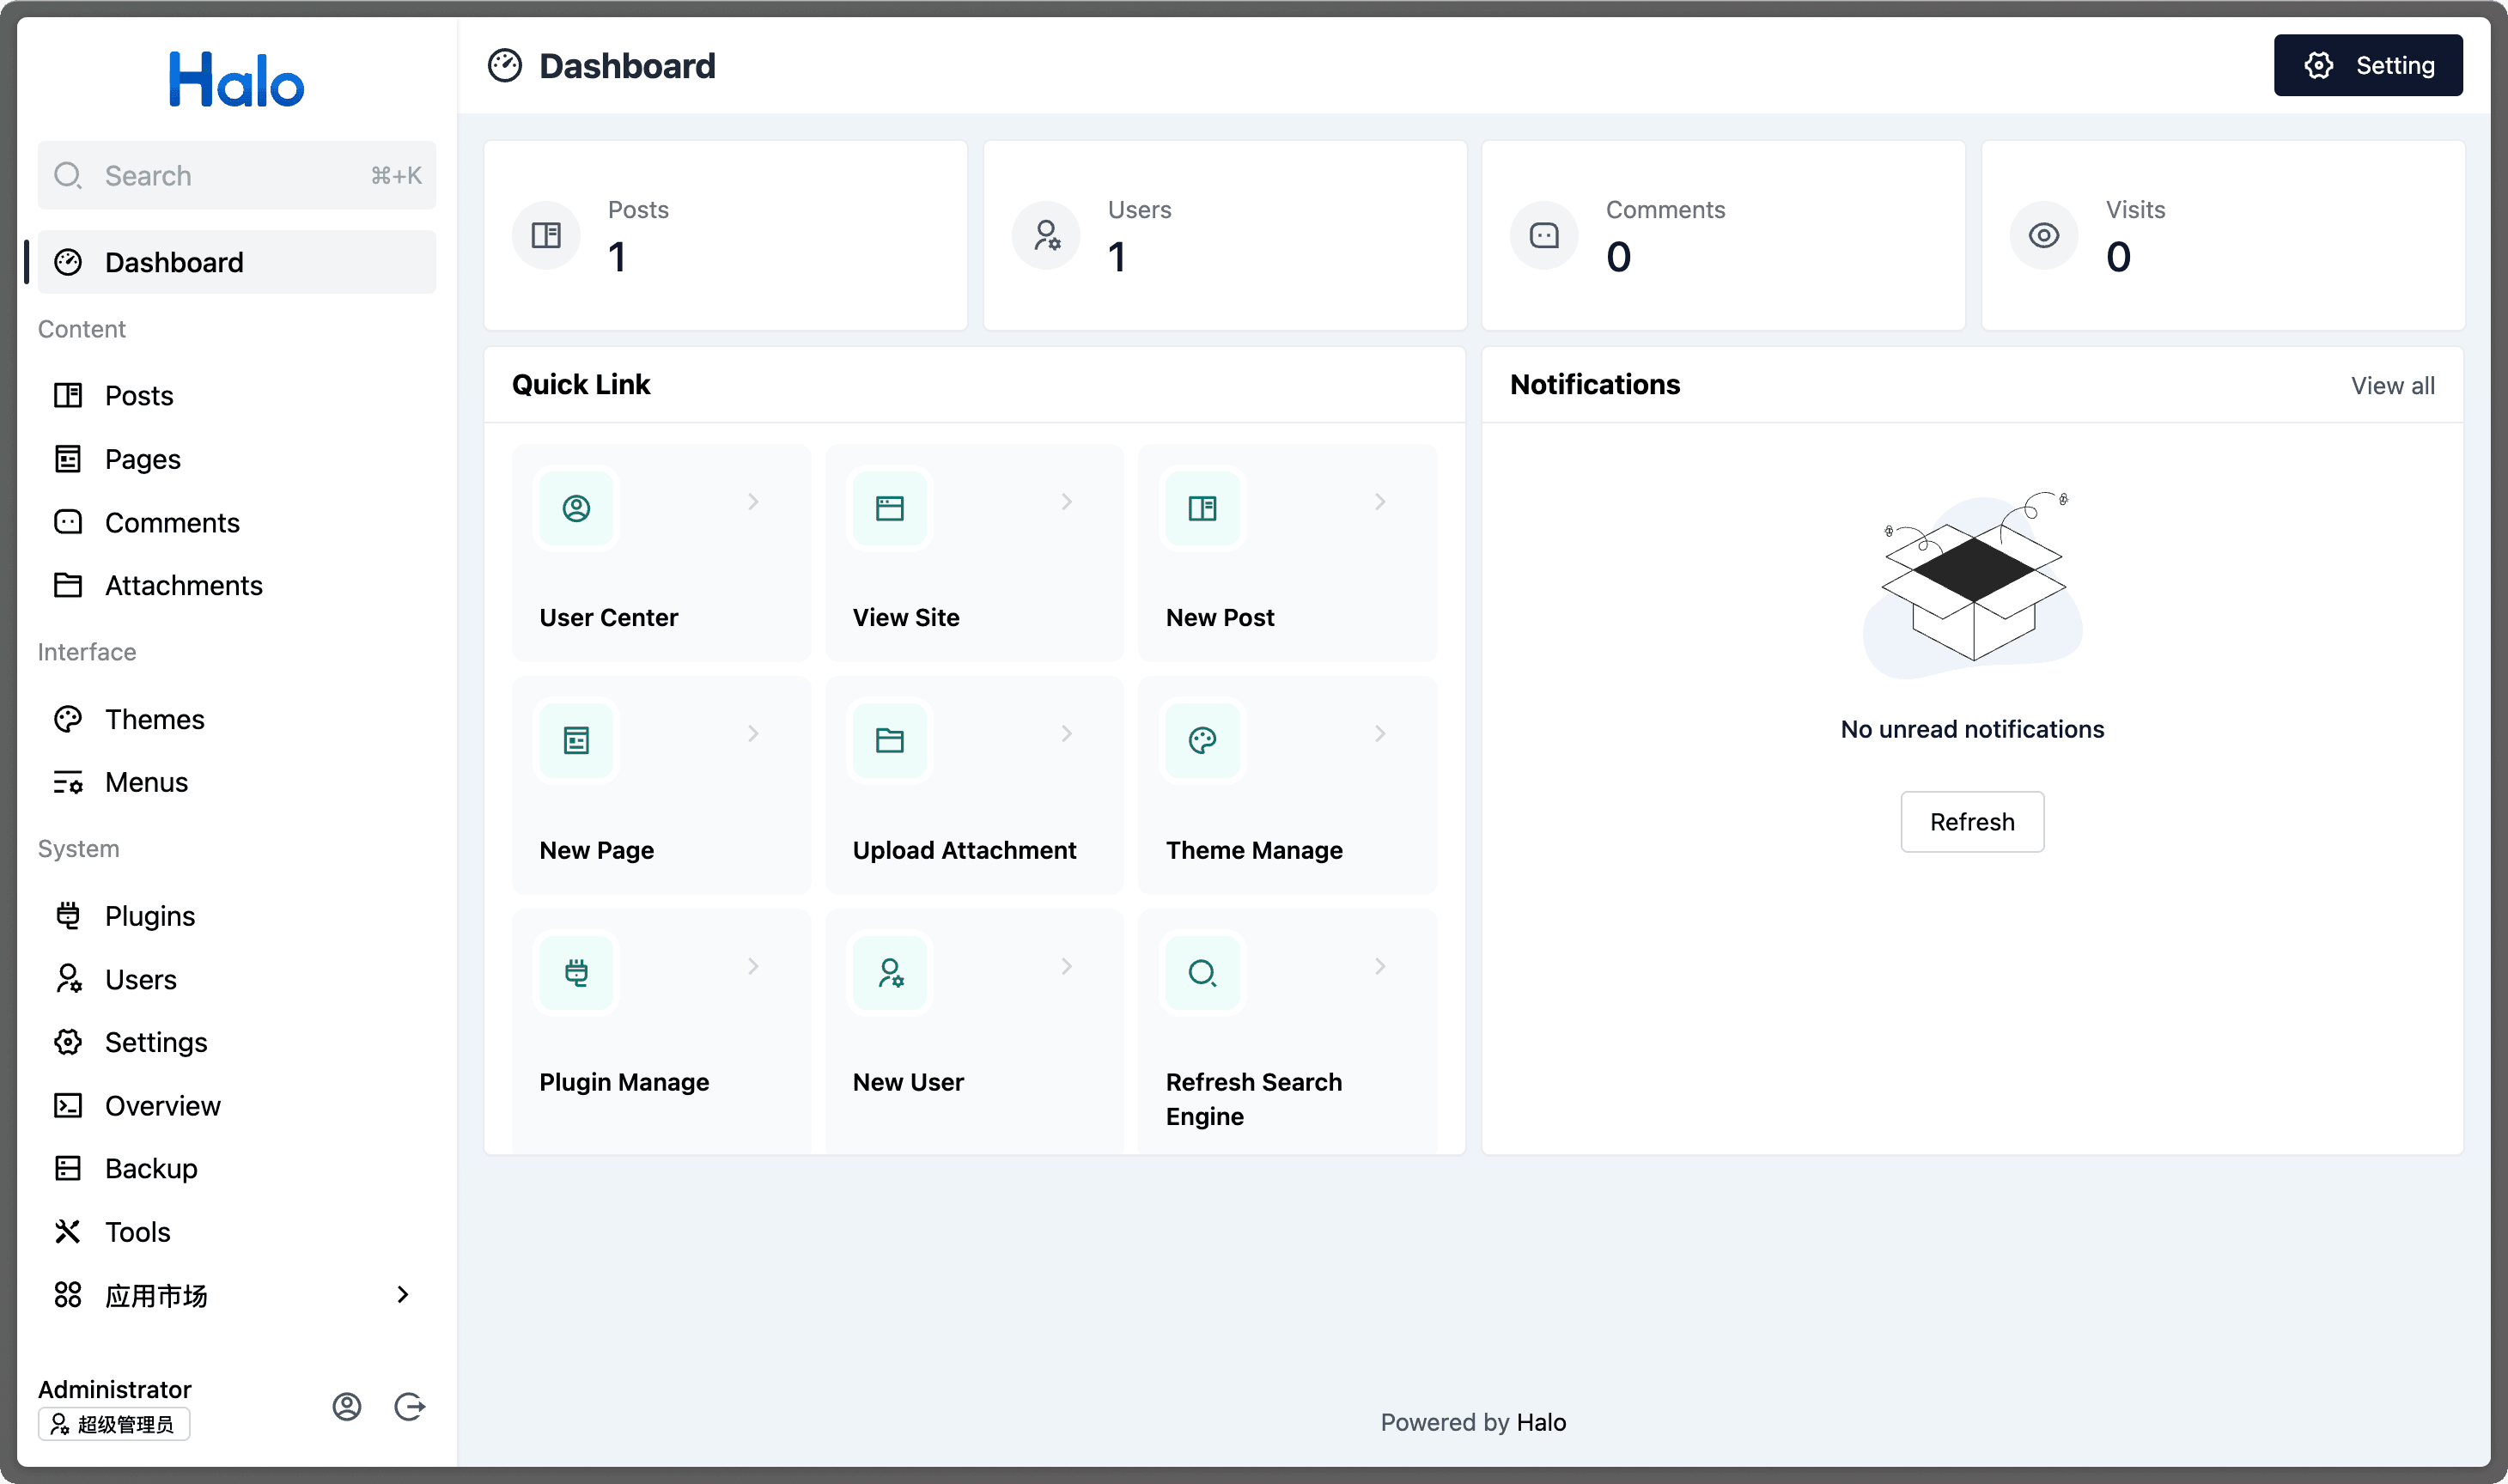The width and height of the screenshot is (2508, 1484).
Task: Select the Plugin Manage quick link icon
Action: [x=577, y=971]
